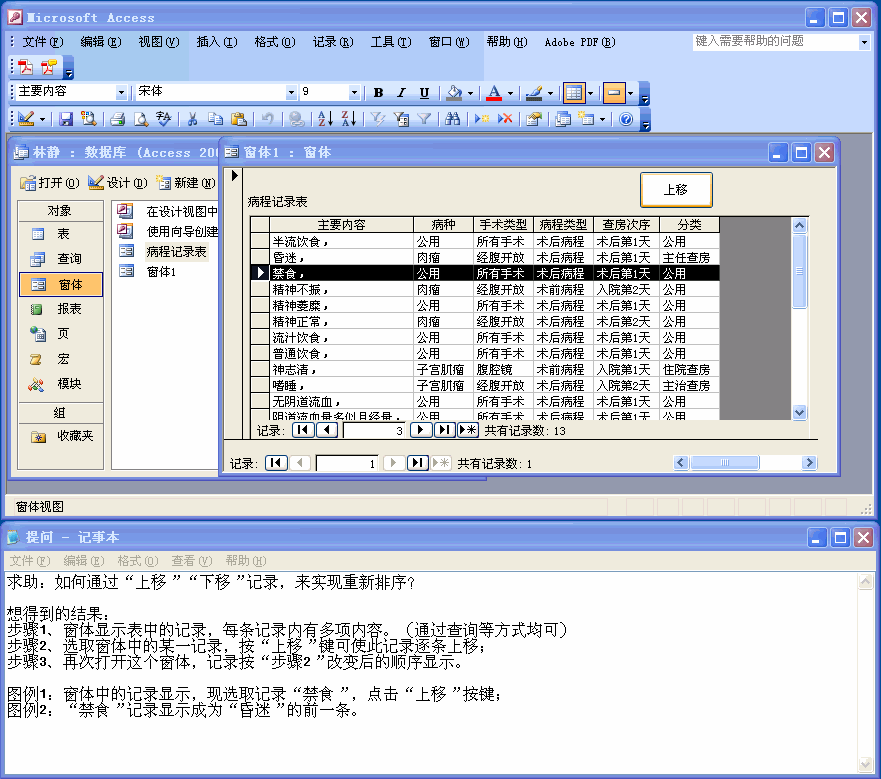
Task: Sort records ascending with the A-Z icon
Action: [x=325, y=119]
